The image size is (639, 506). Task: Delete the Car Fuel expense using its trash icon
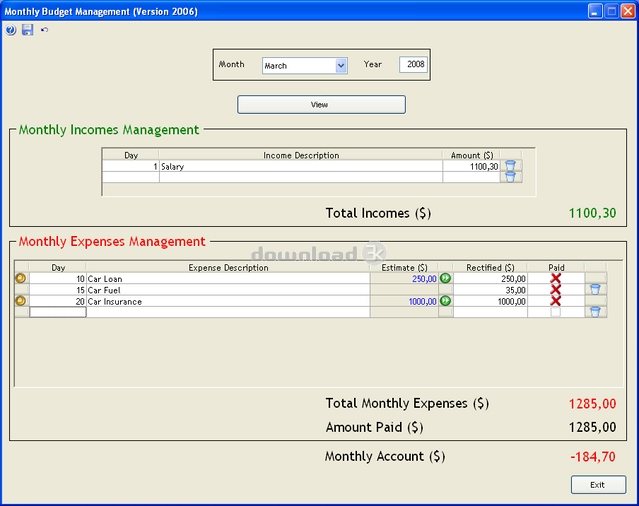(595, 290)
